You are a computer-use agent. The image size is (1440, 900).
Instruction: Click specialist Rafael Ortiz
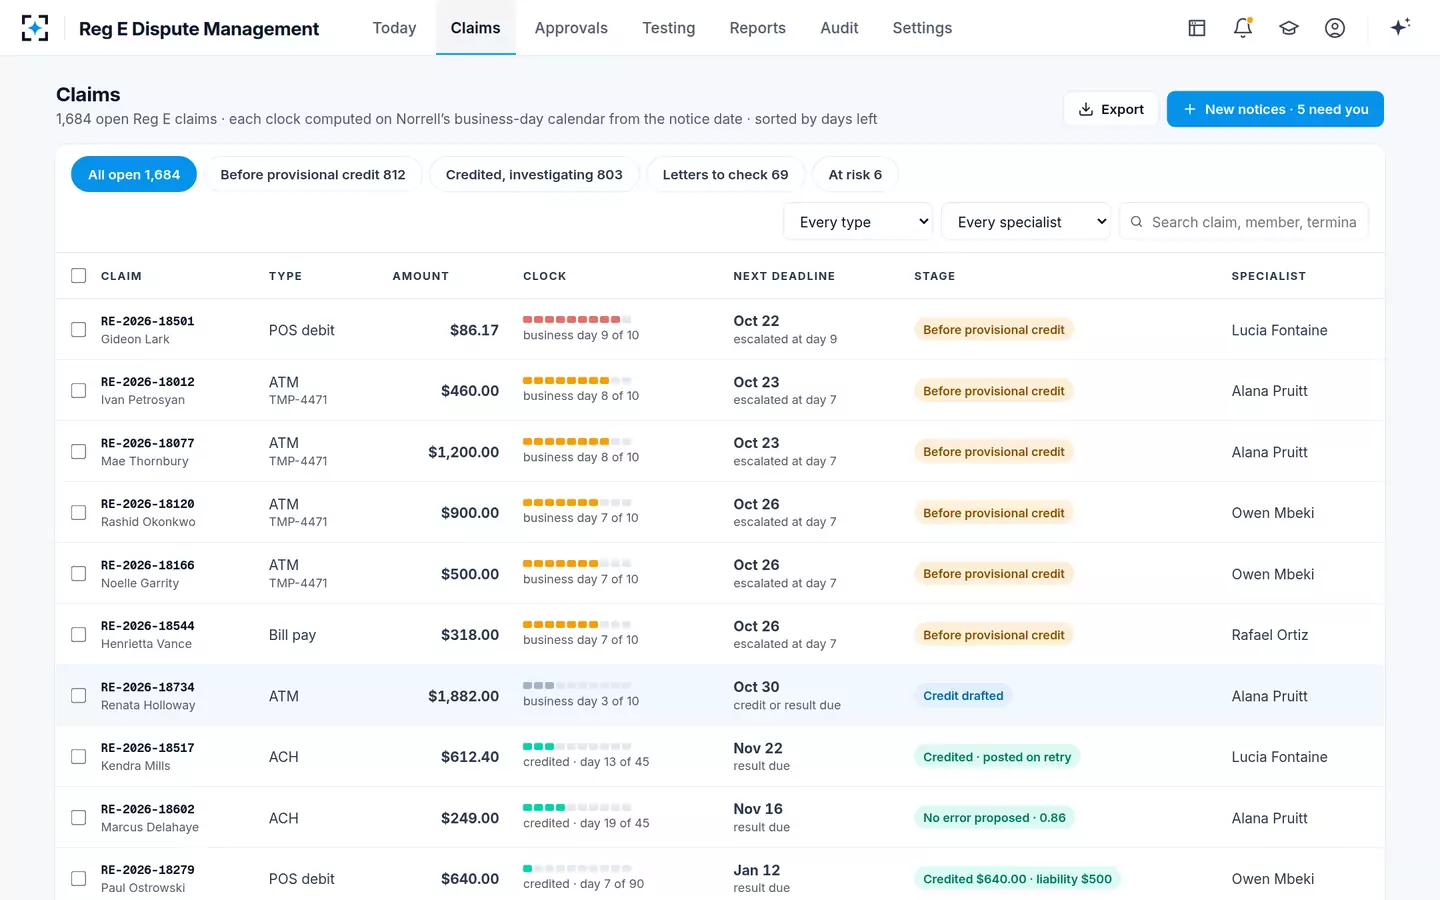(1270, 635)
